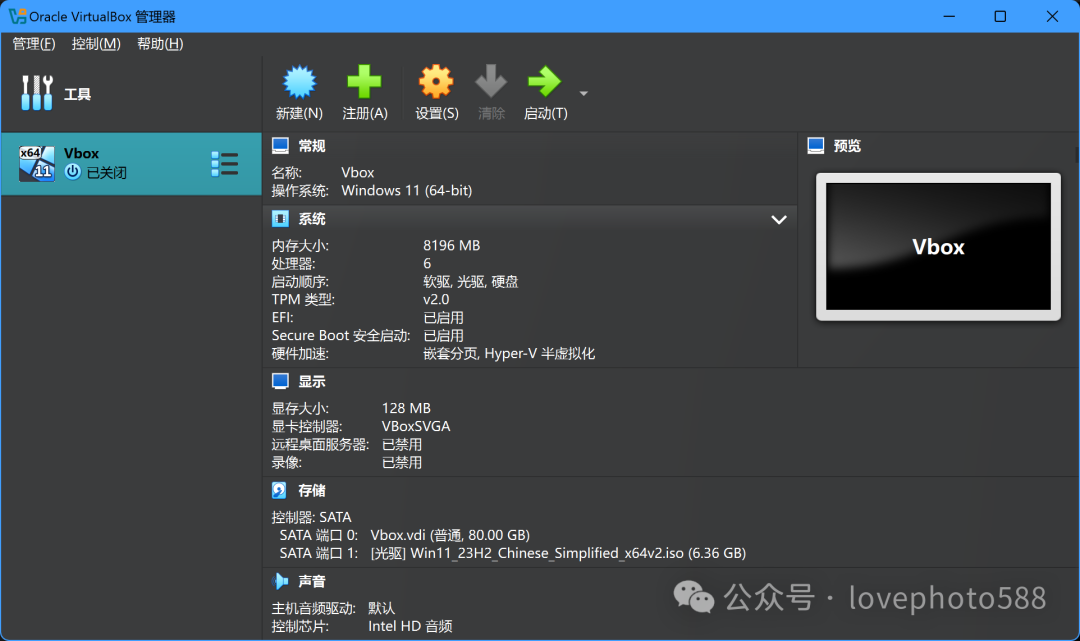
Task: Click the processor count value 6
Action: tap(427, 264)
